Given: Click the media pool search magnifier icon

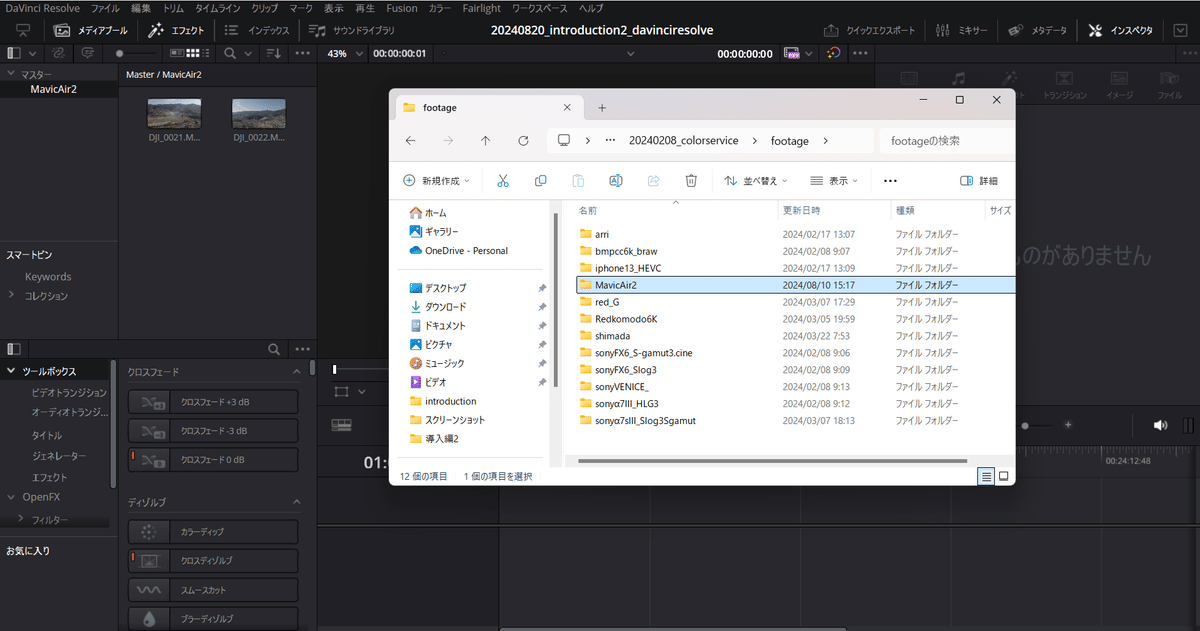Looking at the screenshot, I should [x=231, y=52].
